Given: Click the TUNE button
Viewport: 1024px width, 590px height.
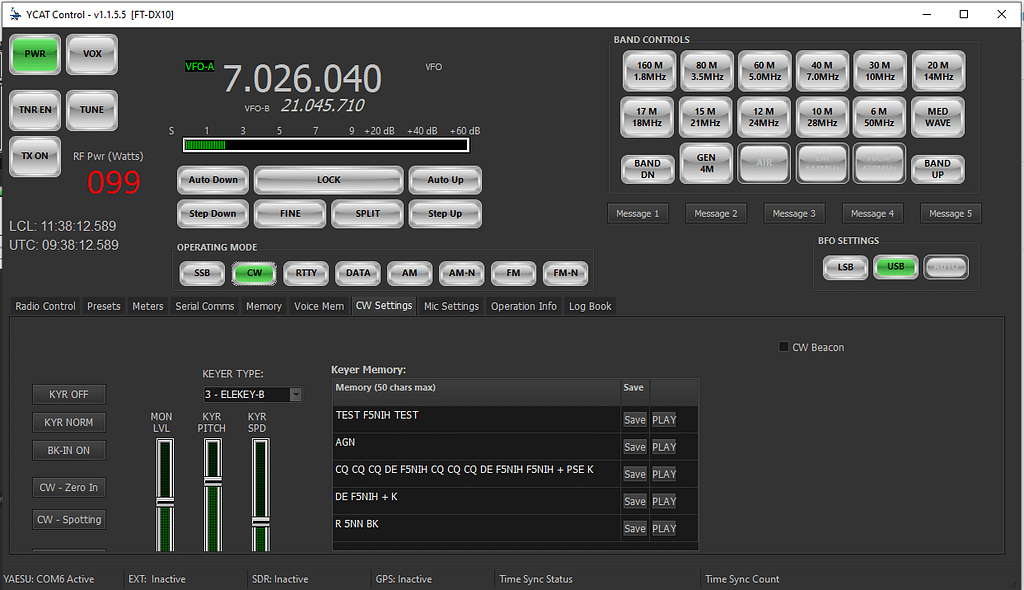Looking at the screenshot, I should [x=92, y=110].
